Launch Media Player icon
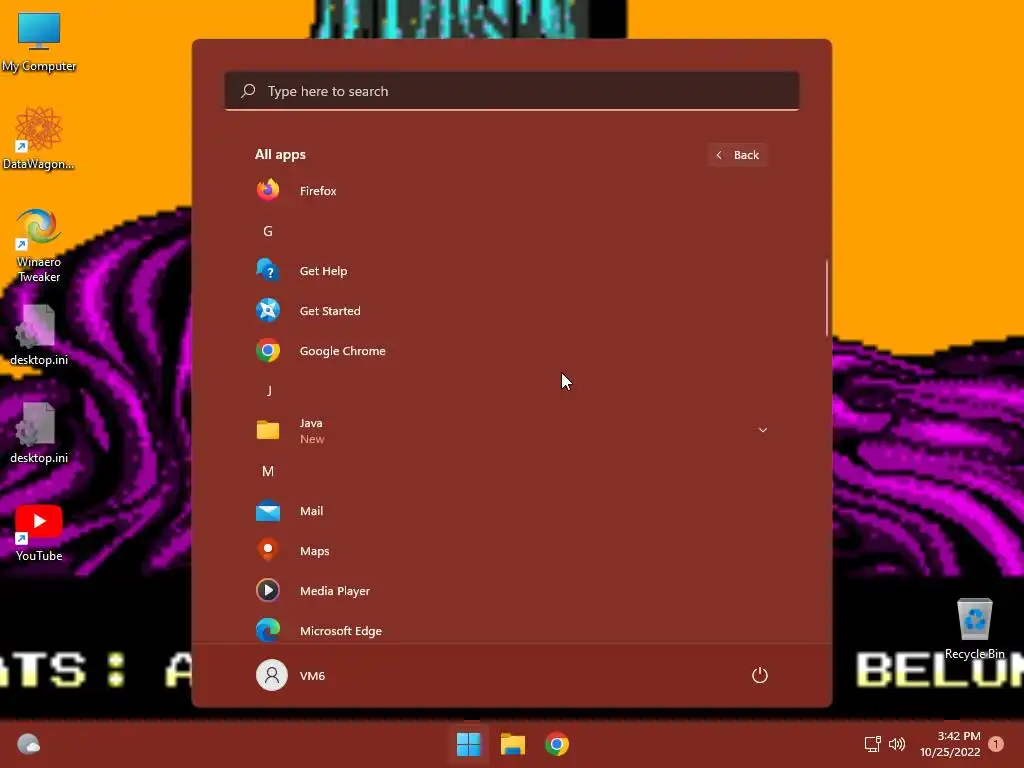The height and width of the screenshot is (768, 1024). pyautogui.click(x=268, y=590)
